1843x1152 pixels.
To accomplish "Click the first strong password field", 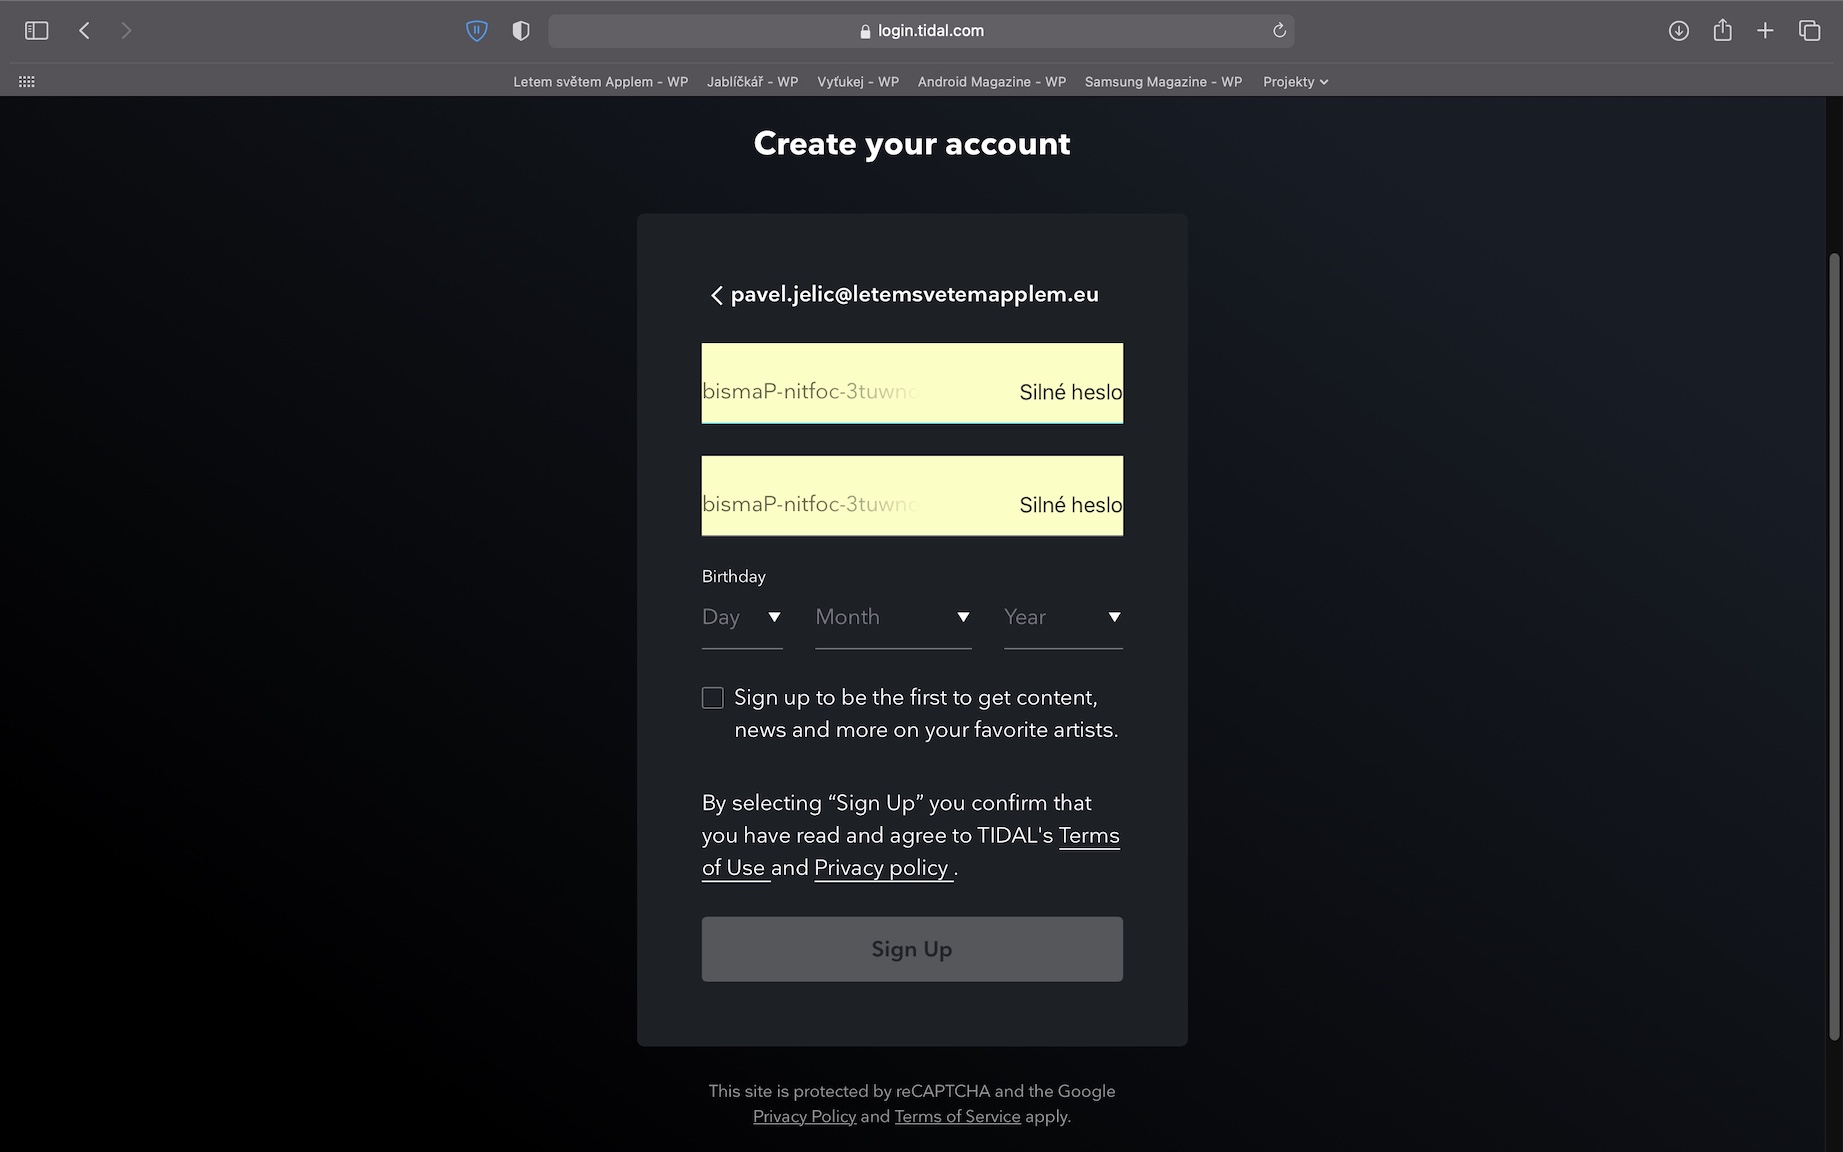I will (x=912, y=383).
